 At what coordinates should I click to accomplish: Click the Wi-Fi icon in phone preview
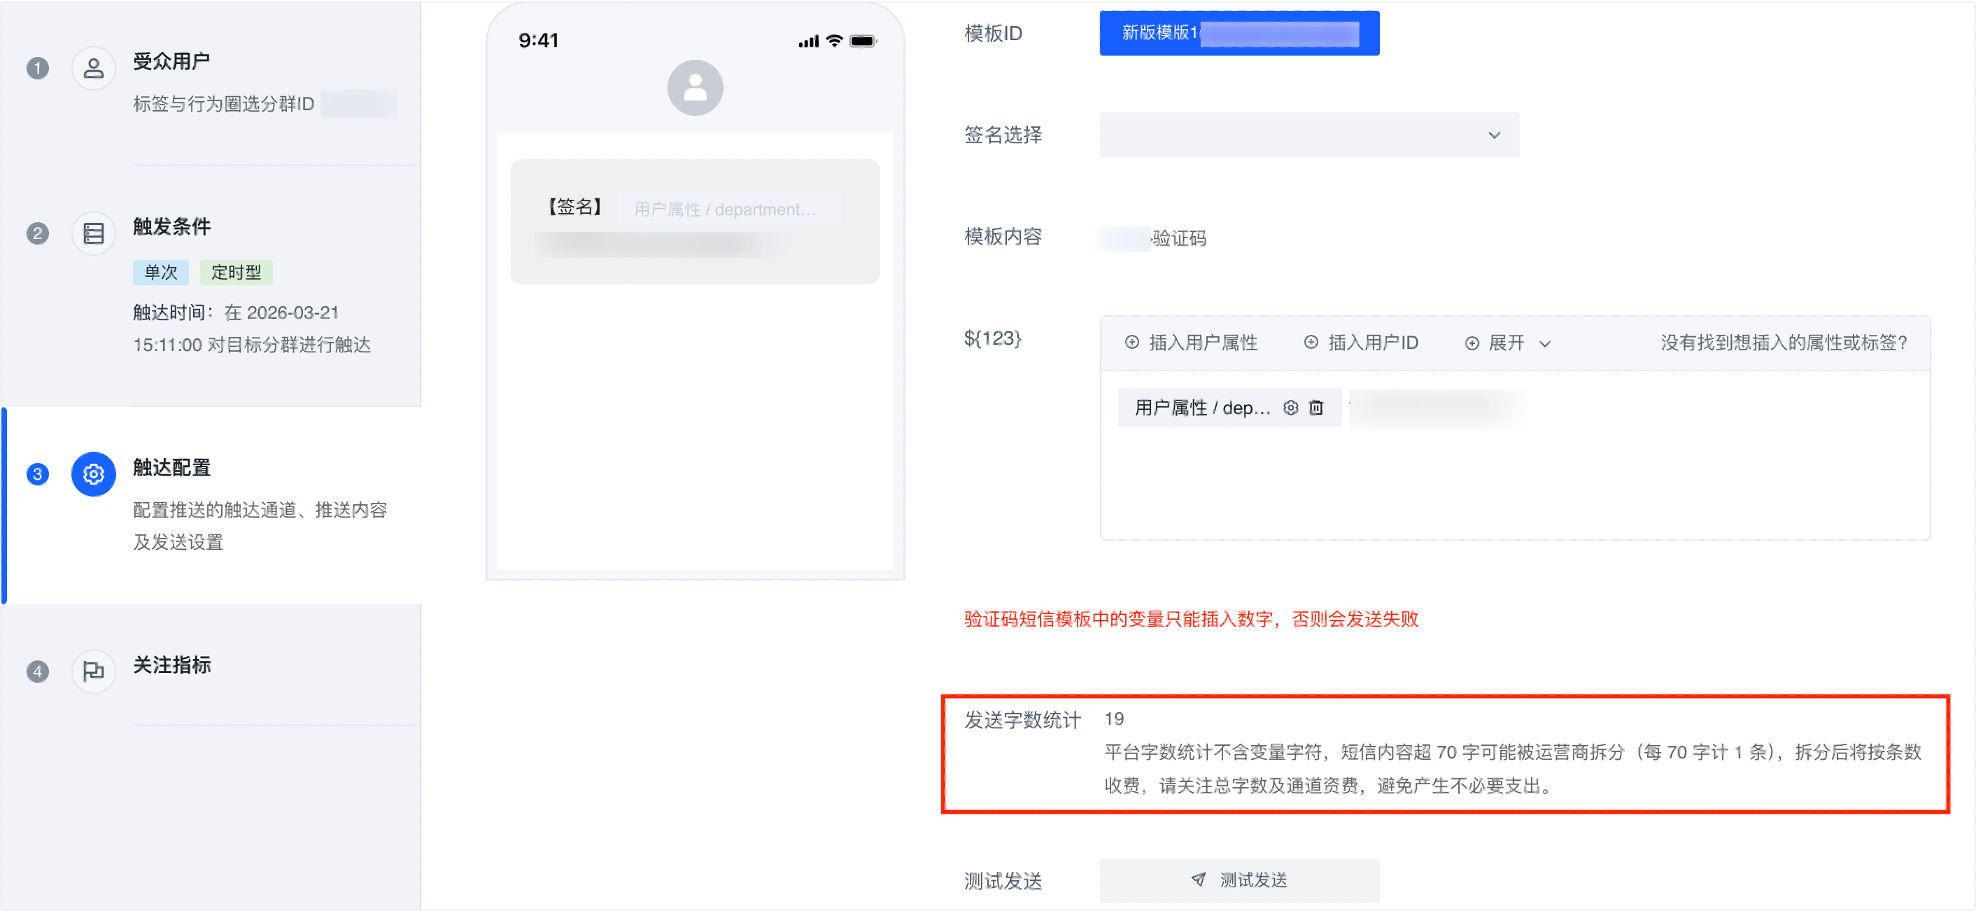click(x=834, y=41)
